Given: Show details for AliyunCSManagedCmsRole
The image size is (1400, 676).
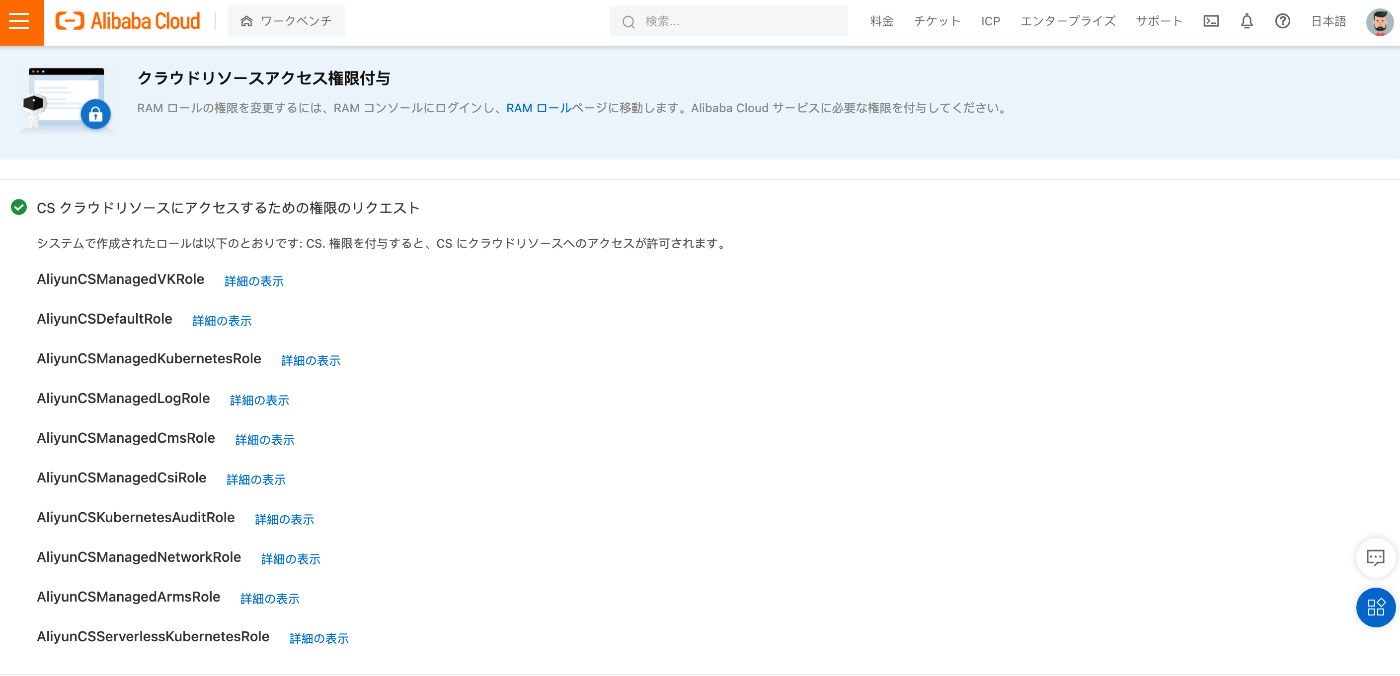Looking at the screenshot, I should click(x=265, y=440).
